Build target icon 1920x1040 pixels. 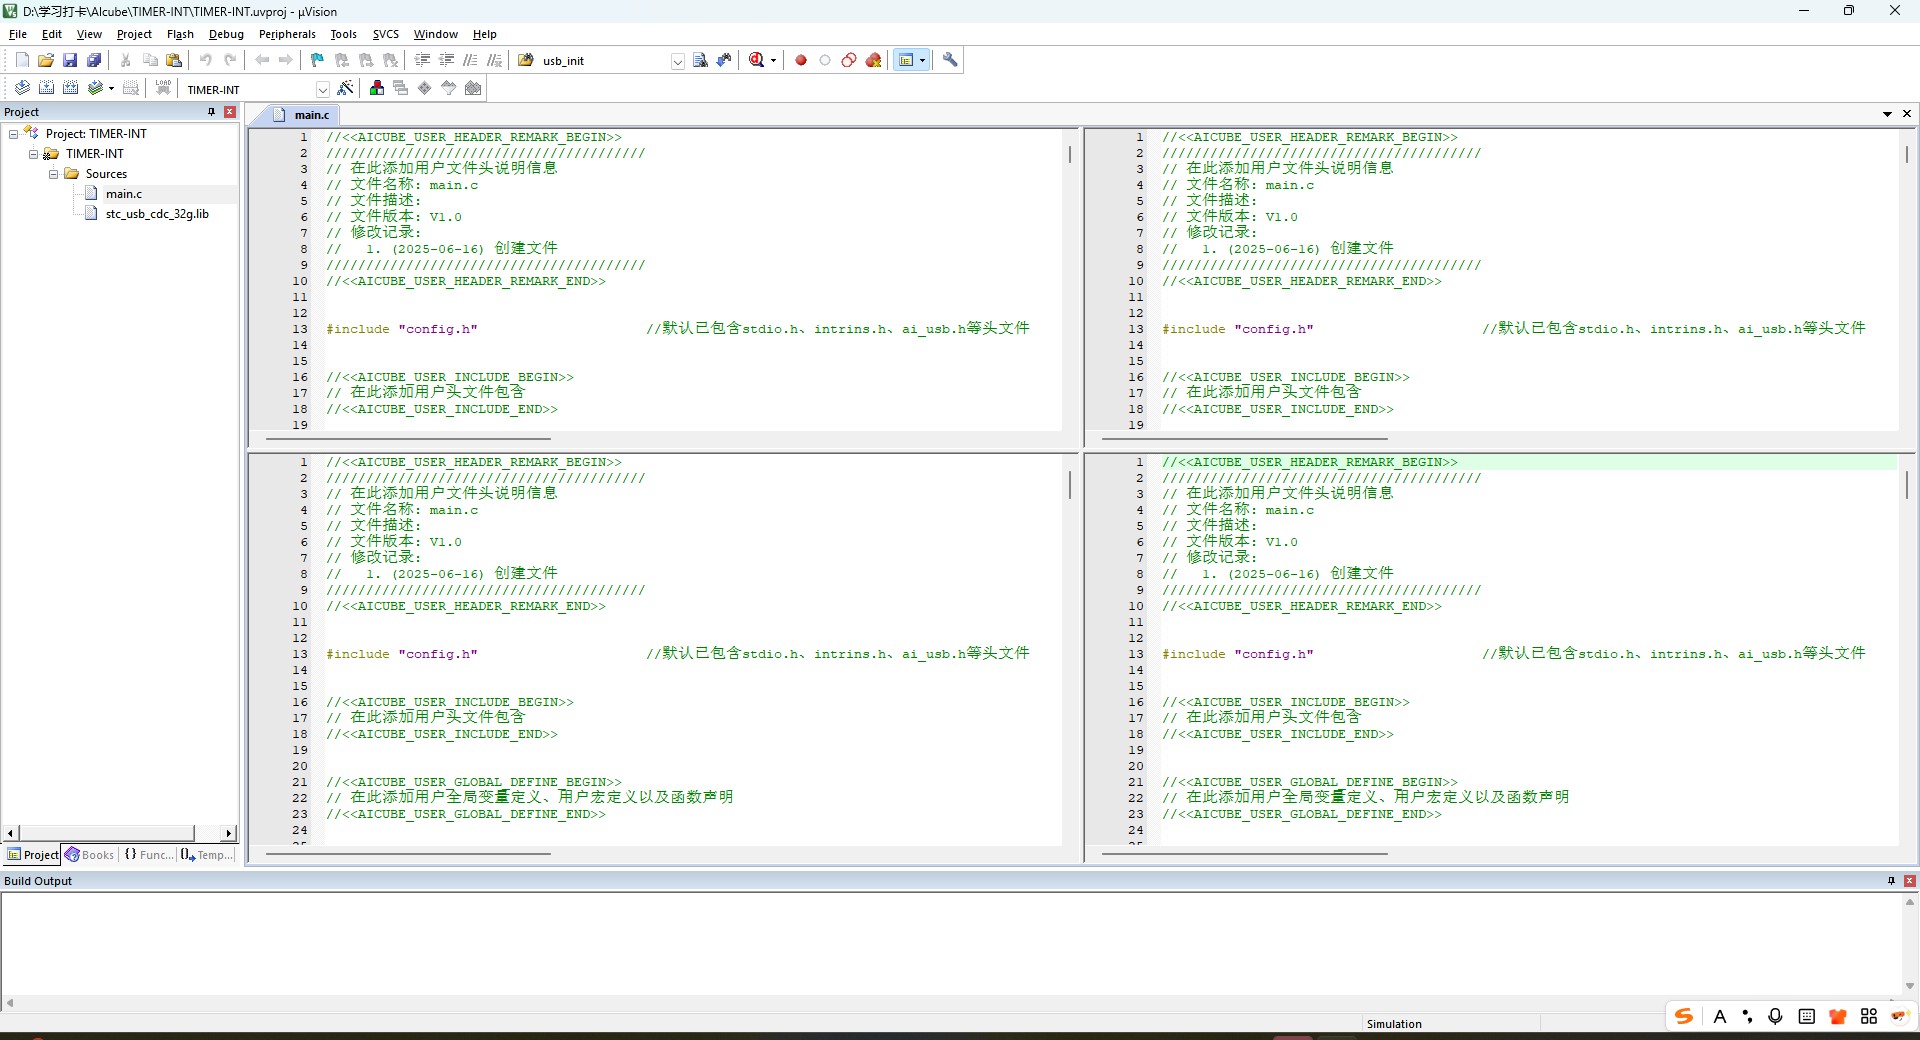pyautogui.click(x=46, y=88)
